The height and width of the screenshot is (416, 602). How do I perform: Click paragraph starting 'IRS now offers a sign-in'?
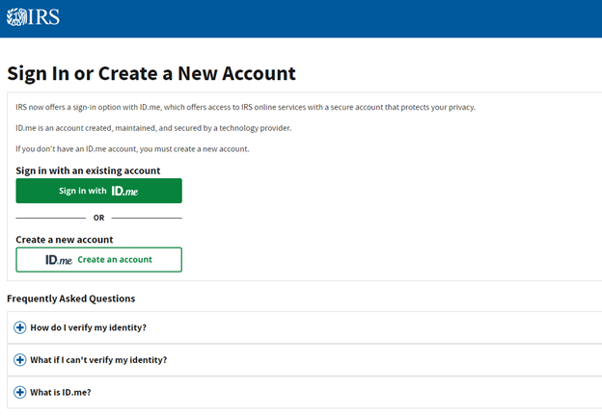pyautogui.click(x=245, y=107)
